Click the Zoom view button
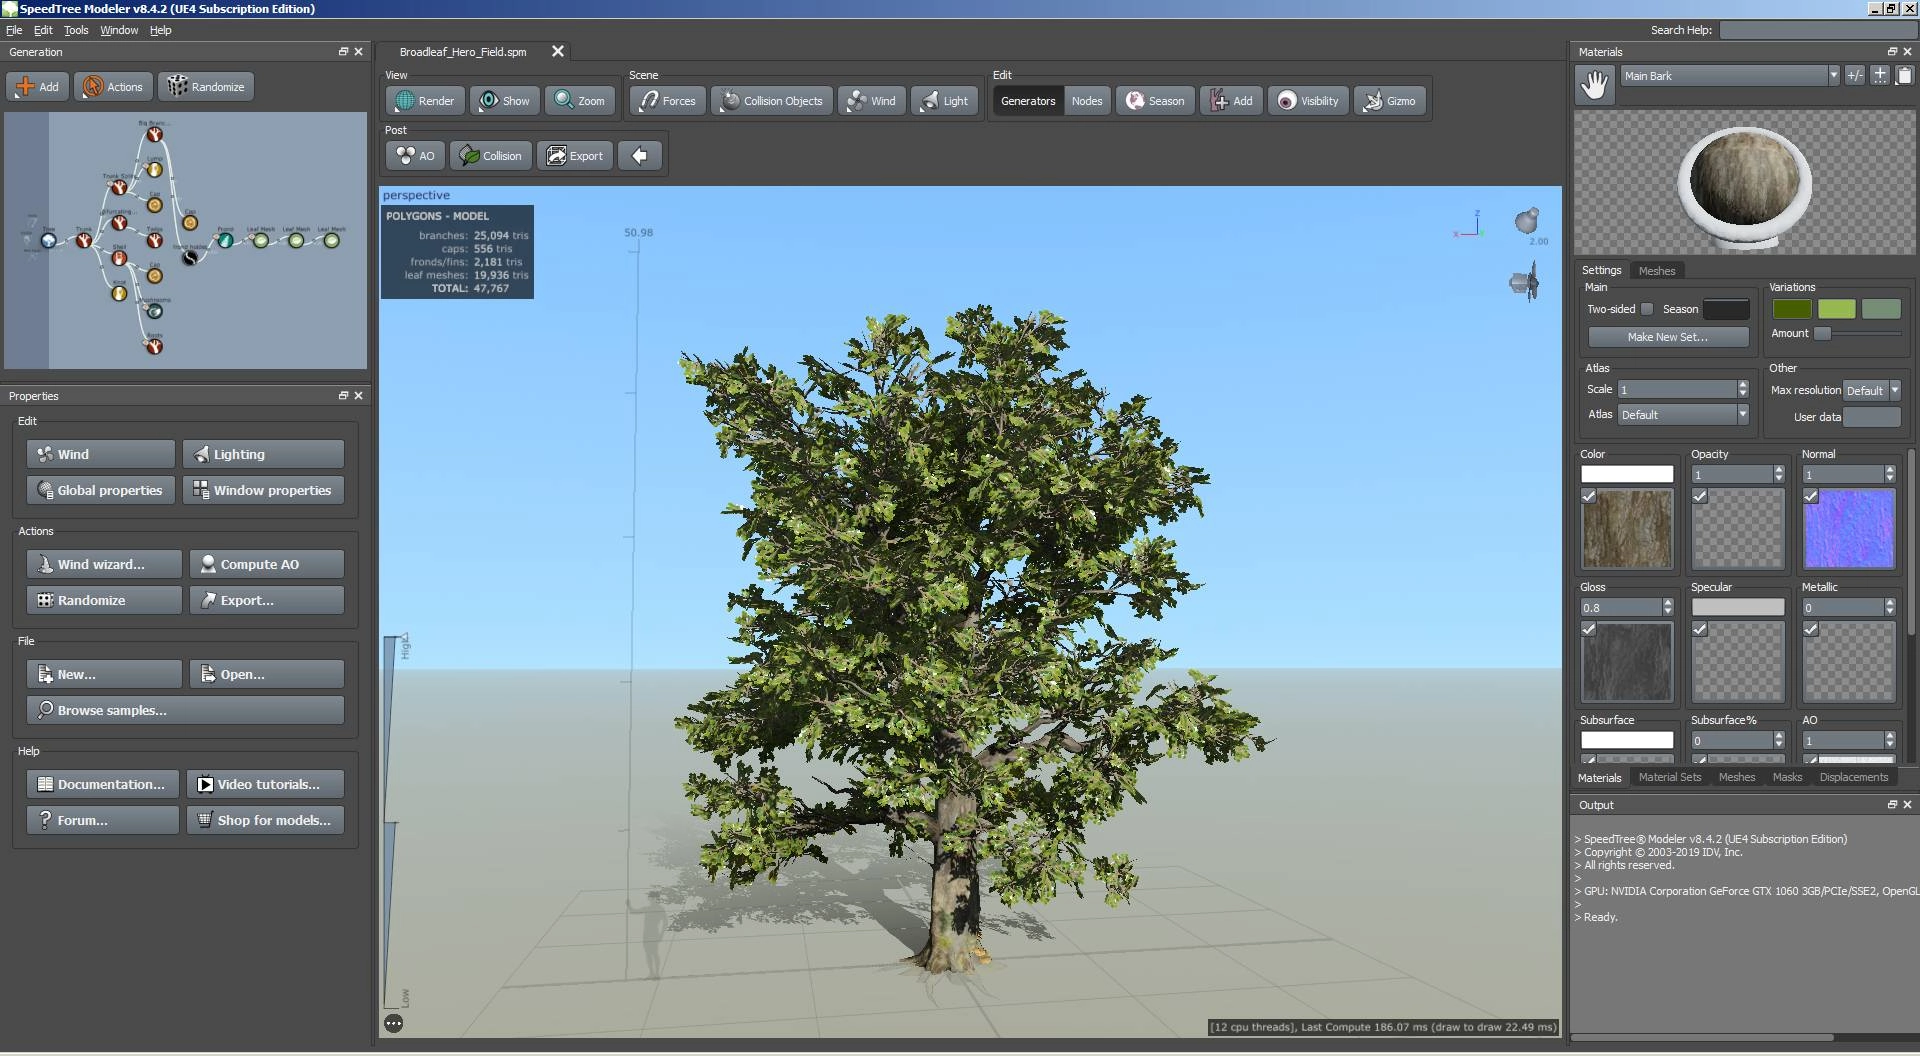 (580, 101)
